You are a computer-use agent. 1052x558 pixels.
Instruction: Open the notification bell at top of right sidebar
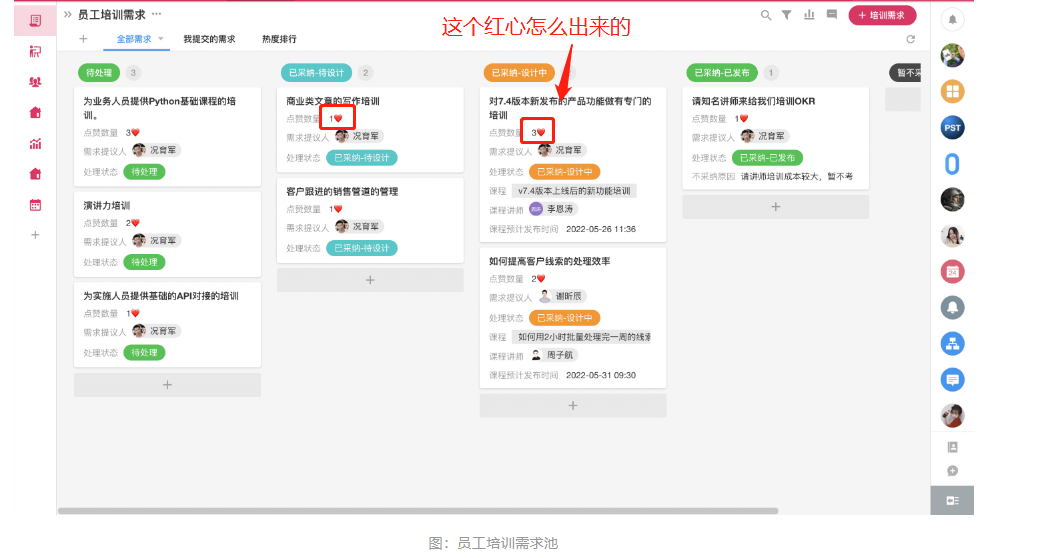pyautogui.click(x=952, y=19)
